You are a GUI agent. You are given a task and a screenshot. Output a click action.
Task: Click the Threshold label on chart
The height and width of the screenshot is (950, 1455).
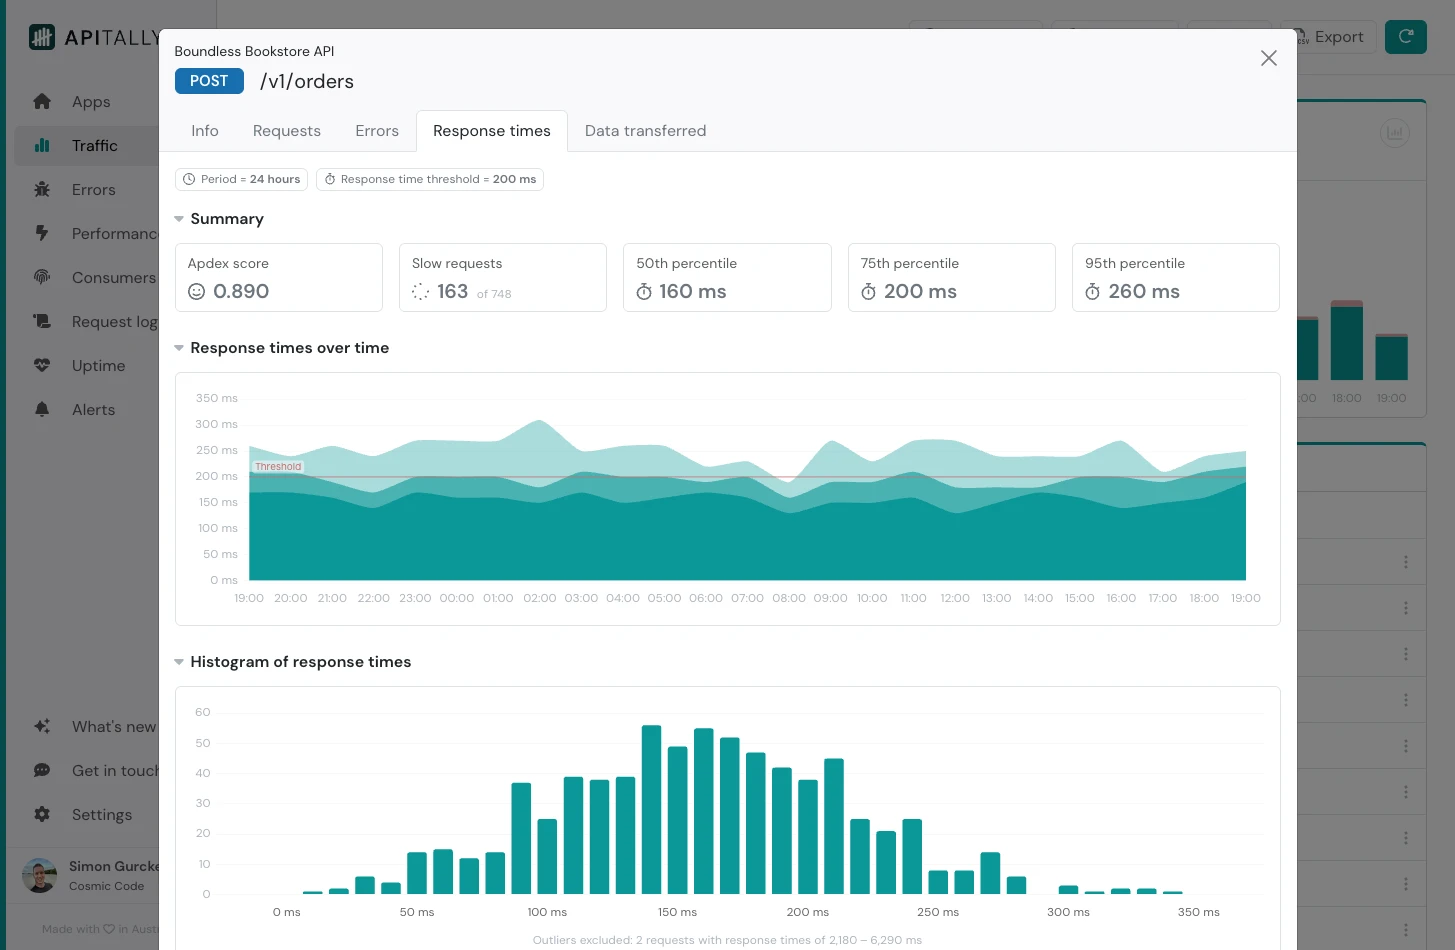pos(278,467)
